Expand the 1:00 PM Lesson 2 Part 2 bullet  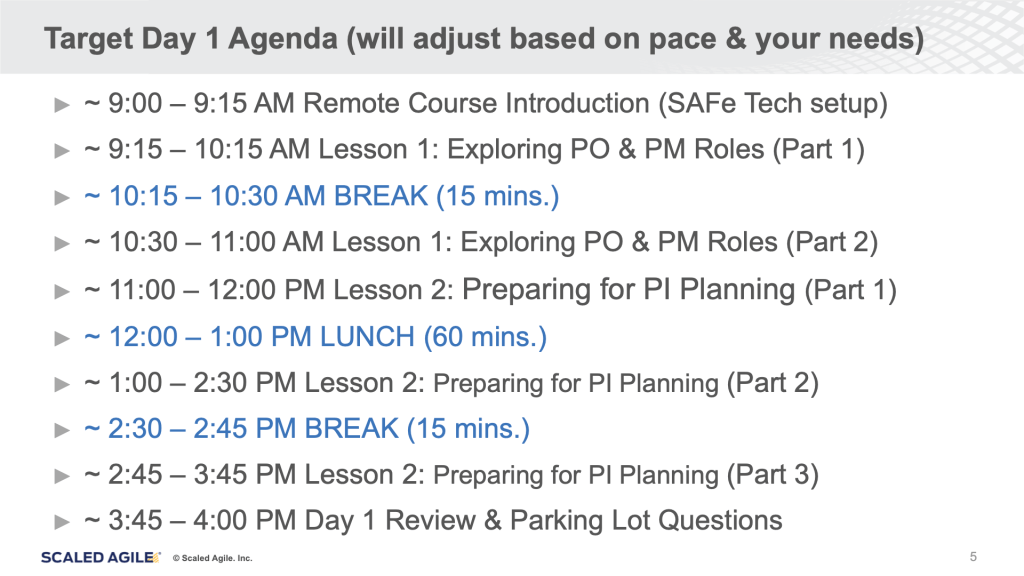62,384
